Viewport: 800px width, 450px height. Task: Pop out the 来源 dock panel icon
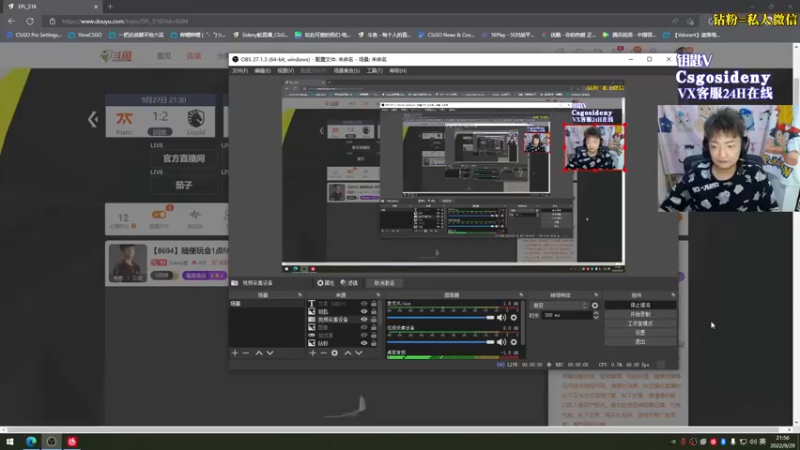click(x=378, y=295)
